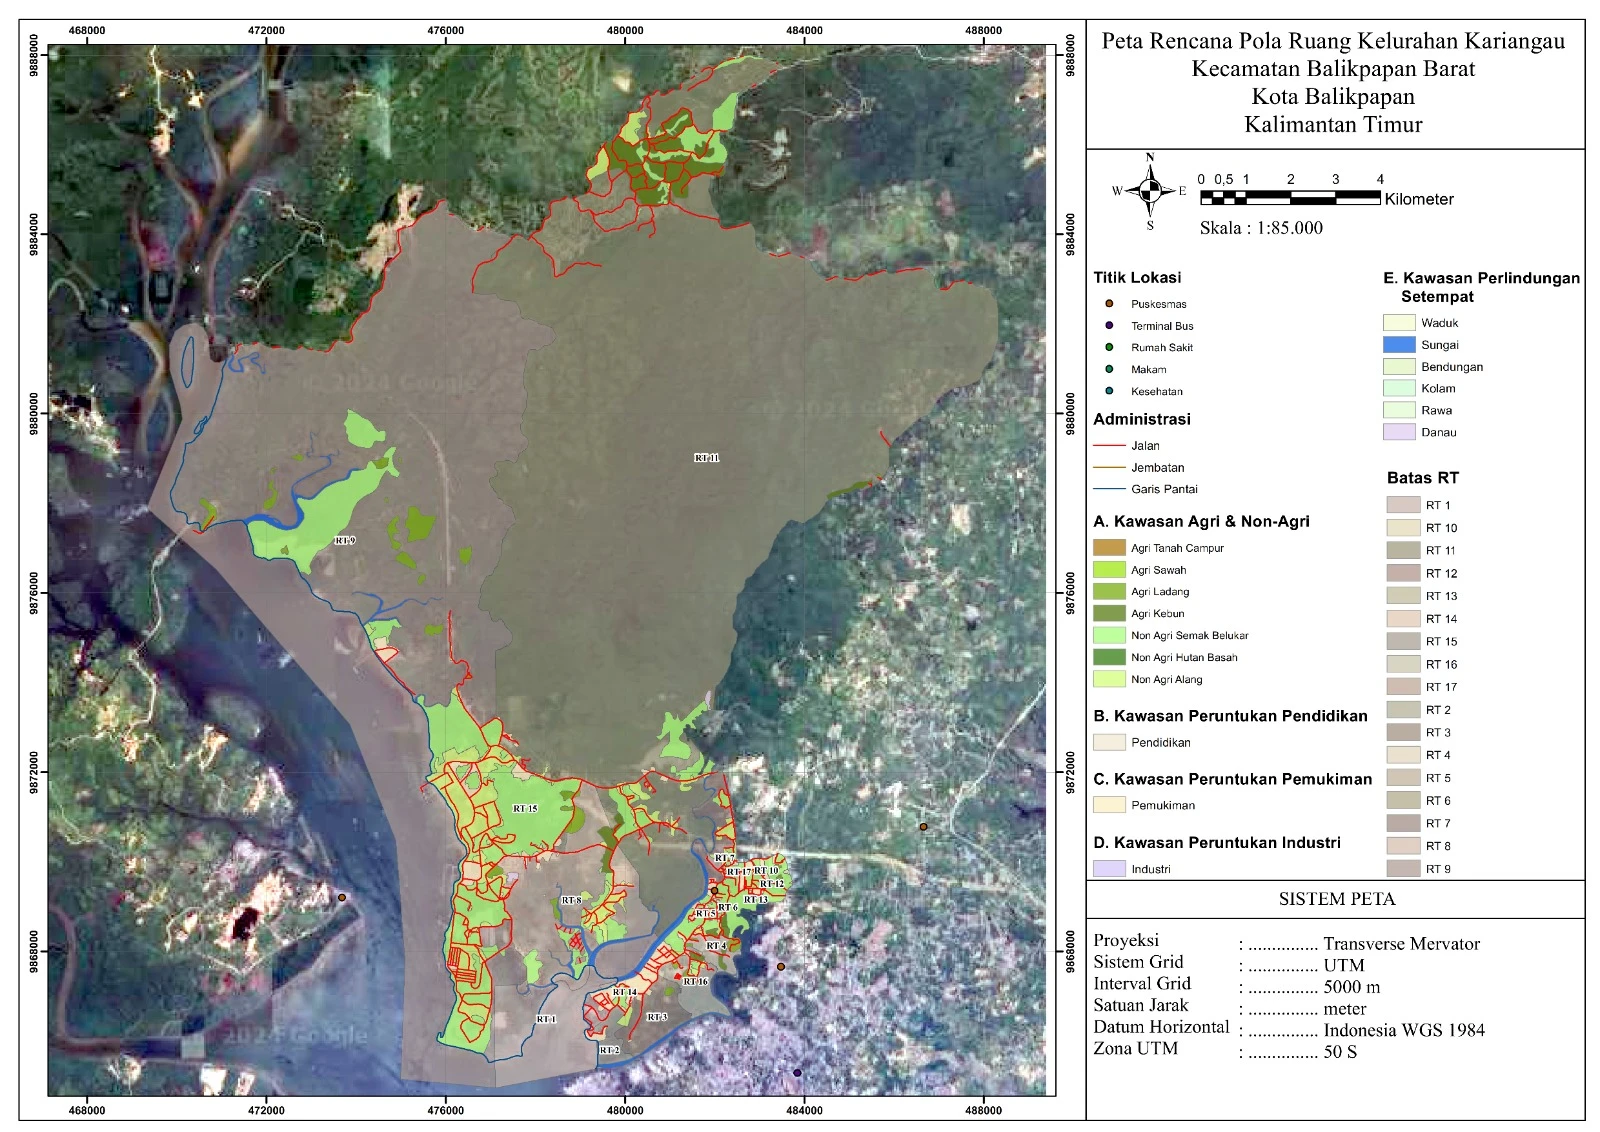Viewport: 1600px width, 1132px height.
Task: Click the blue Garis Pantai line symbol
Action: point(1109,489)
